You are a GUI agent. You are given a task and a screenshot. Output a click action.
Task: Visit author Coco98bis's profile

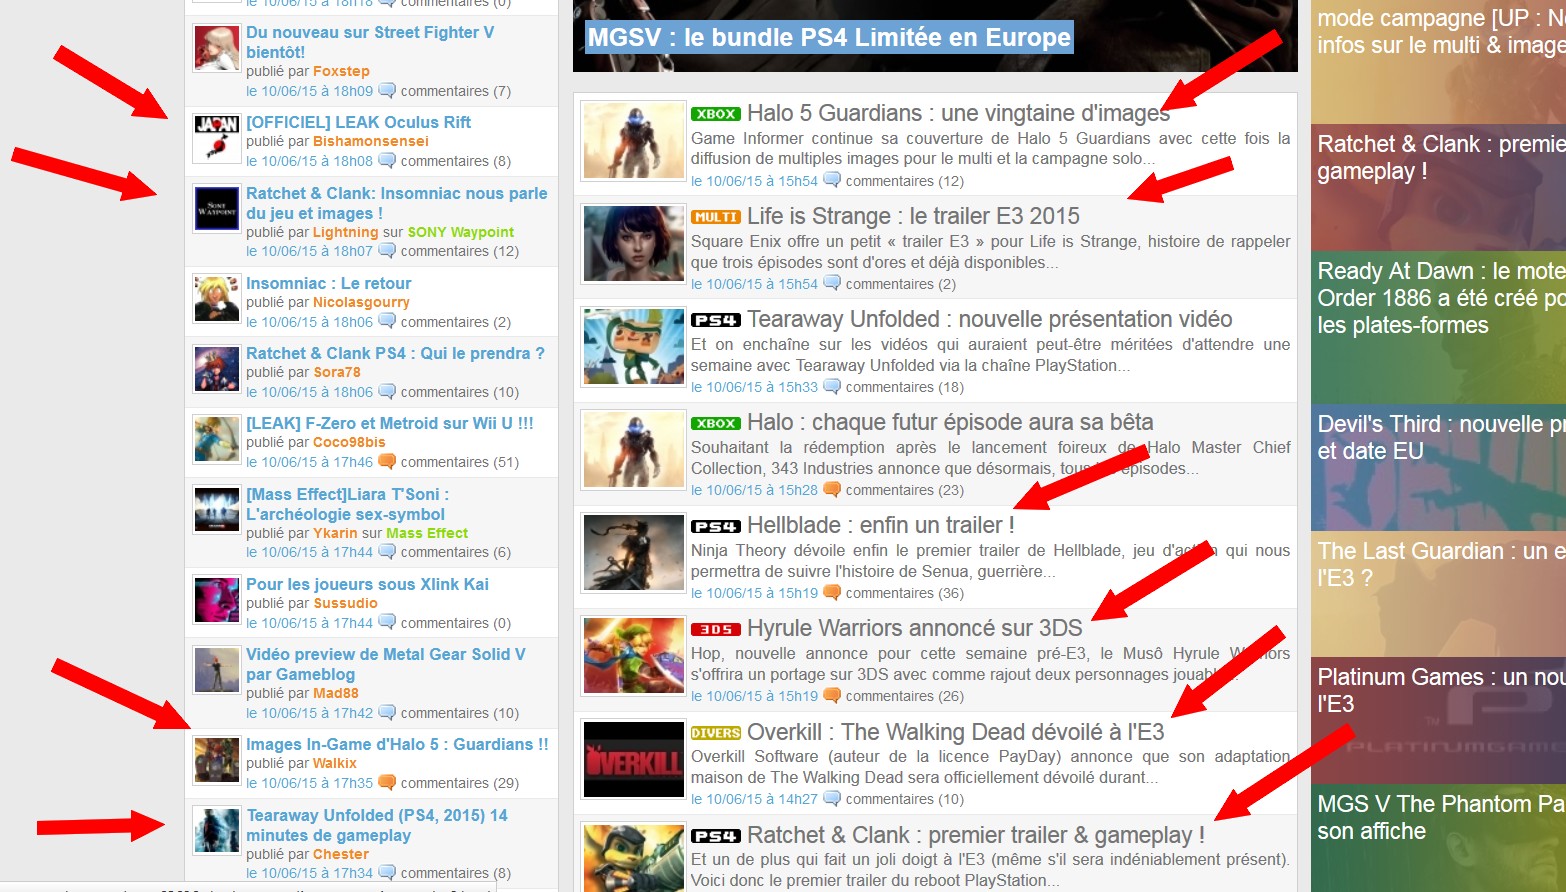point(348,442)
